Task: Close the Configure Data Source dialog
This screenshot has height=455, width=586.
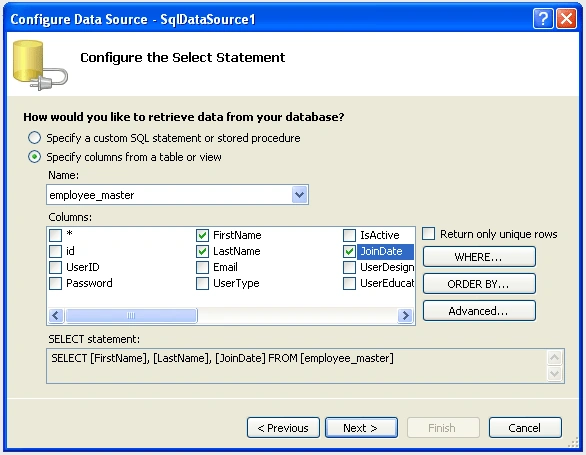Action: click(x=567, y=18)
